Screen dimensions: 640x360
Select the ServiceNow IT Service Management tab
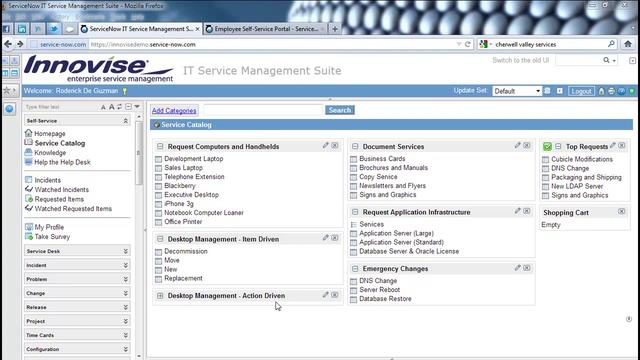(x=140, y=29)
